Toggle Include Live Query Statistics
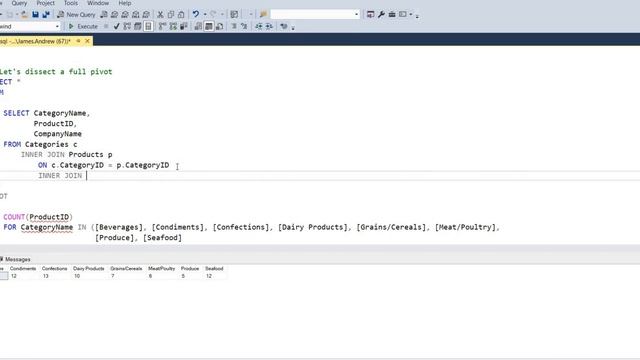Screen dimensions: 640x360 [x=173, y=27]
